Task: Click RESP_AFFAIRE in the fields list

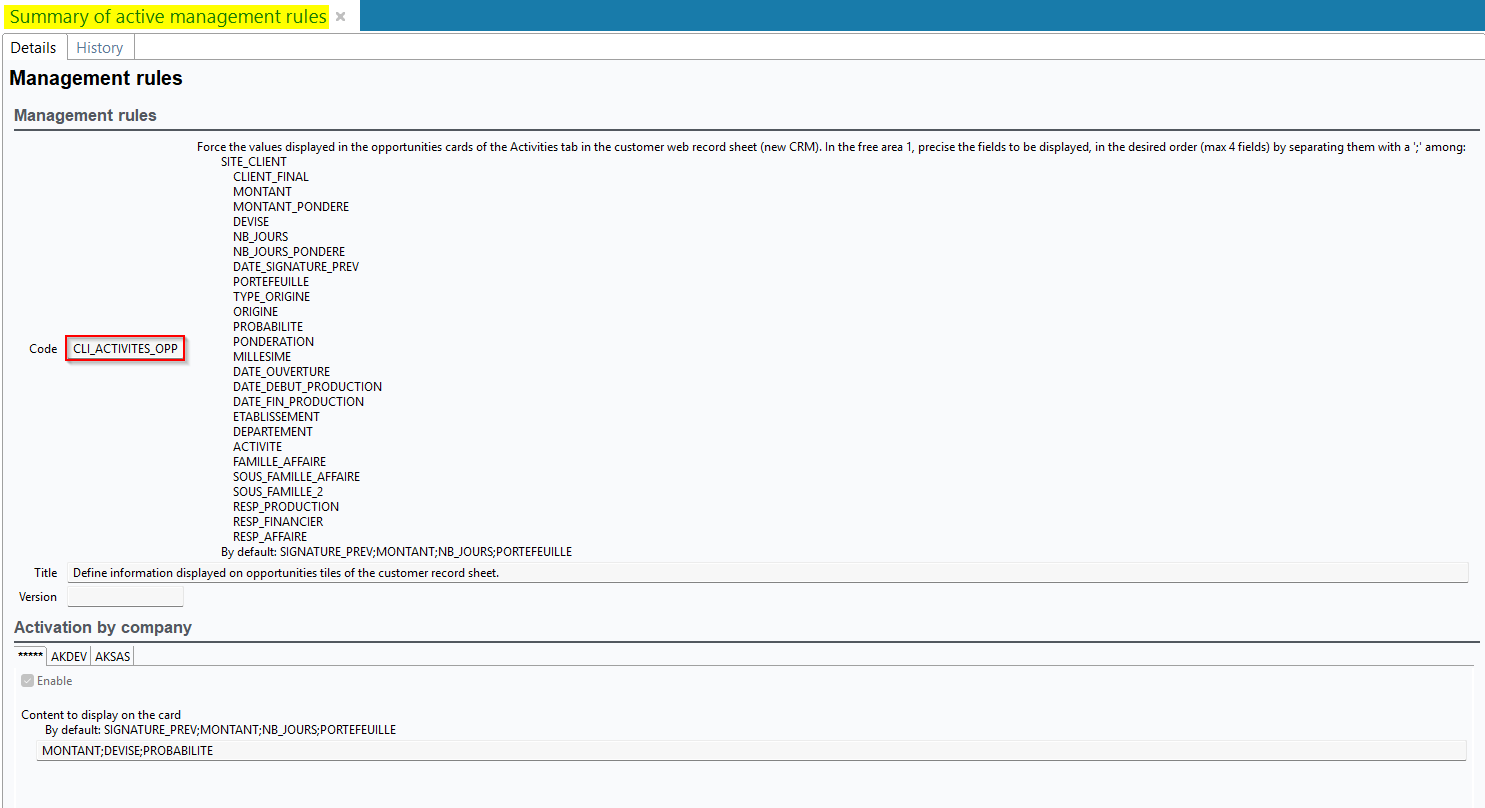Action: (270, 537)
